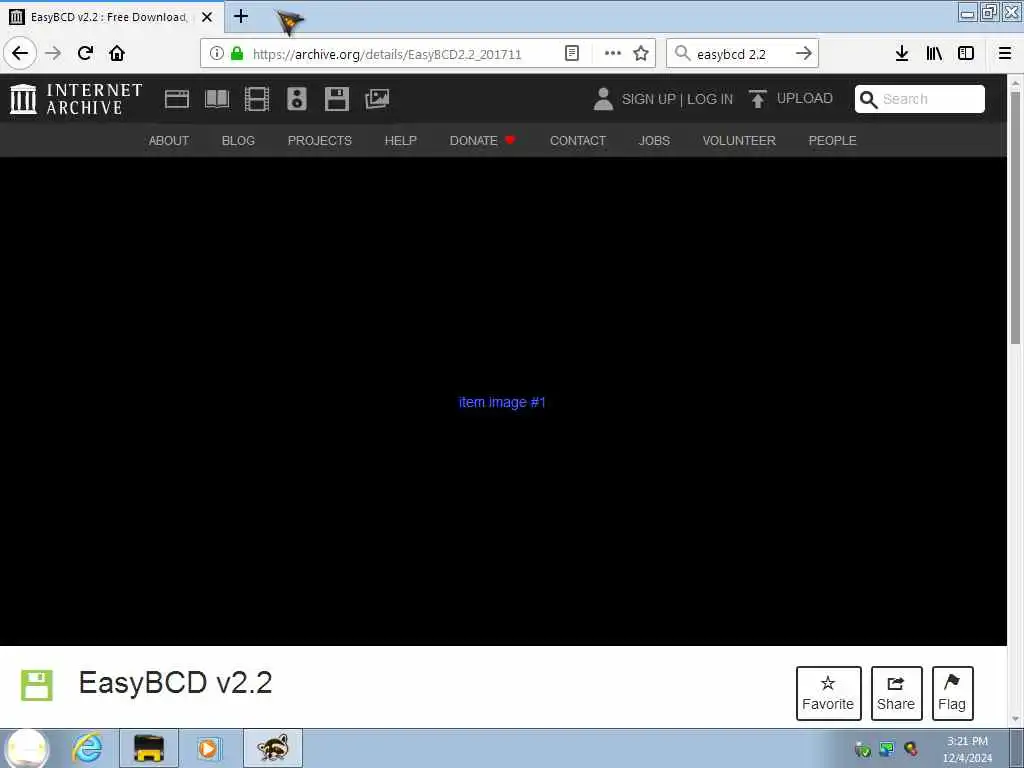Image resolution: width=1024 pixels, height=768 pixels.
Task: Click the SIGN UP link
Action: (648, 99)
